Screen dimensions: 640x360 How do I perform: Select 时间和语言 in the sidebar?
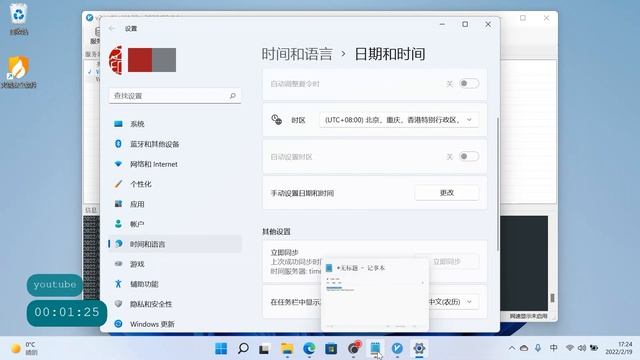pyautogui.click(x=175, y=244)
